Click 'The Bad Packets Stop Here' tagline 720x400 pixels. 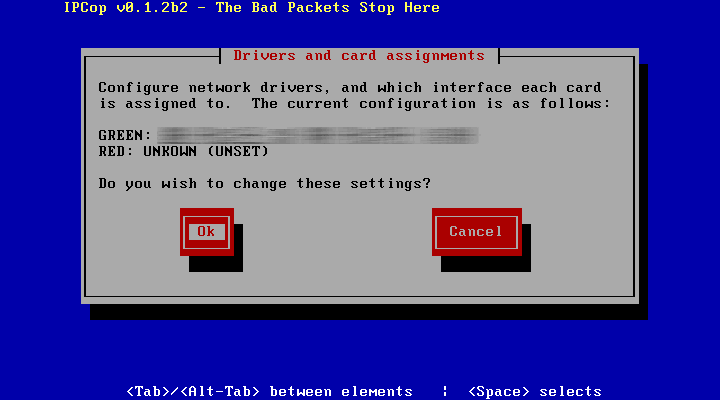(327, 8)
